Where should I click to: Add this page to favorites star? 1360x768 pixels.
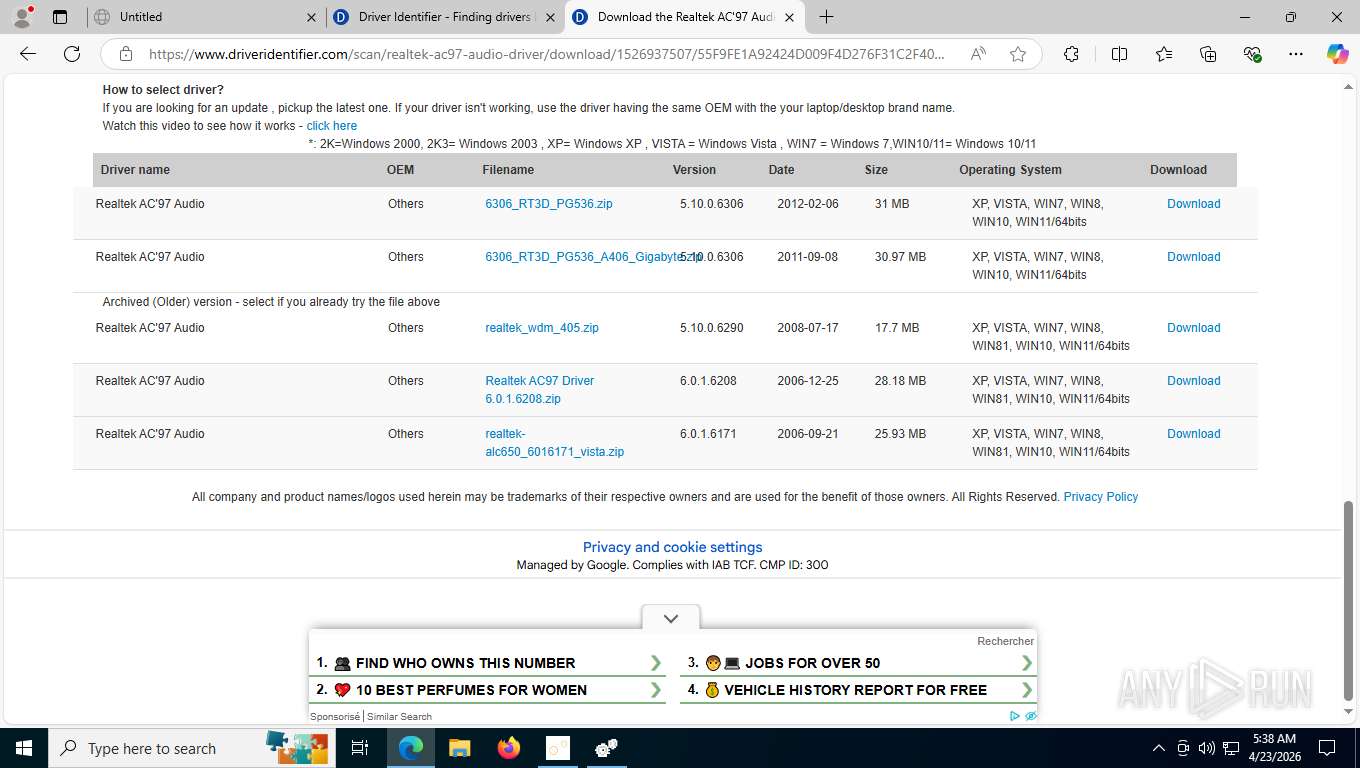pyautogui.click(x=1018, y=54)
